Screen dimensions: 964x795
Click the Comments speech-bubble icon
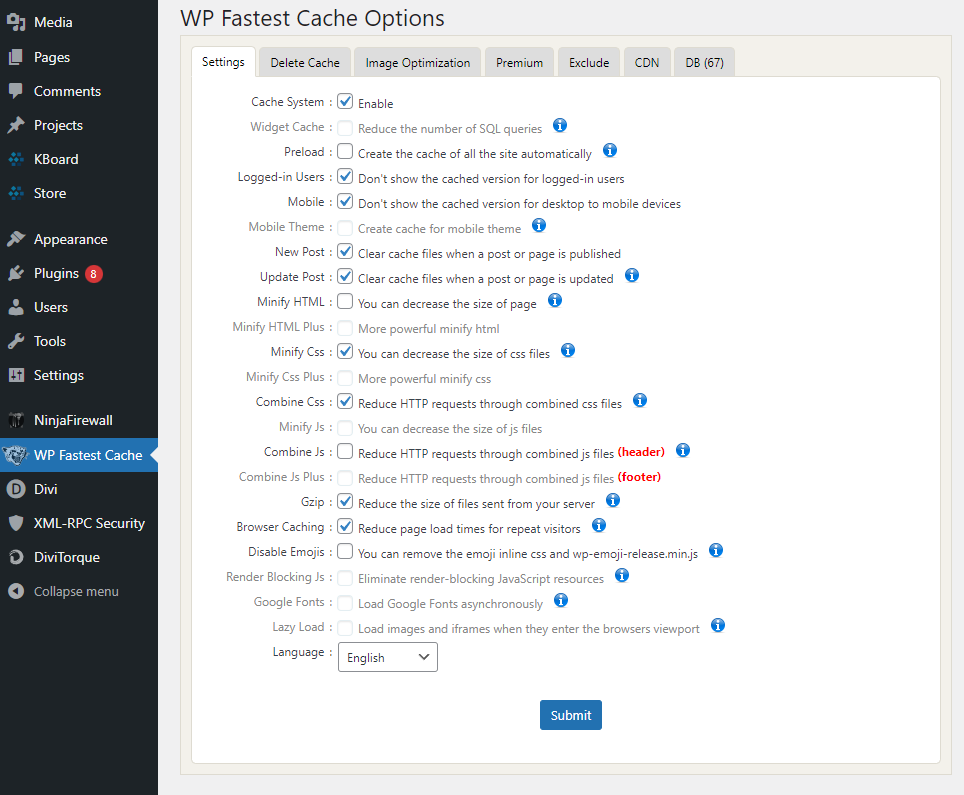pyautogui.click(x=16, y=91)
